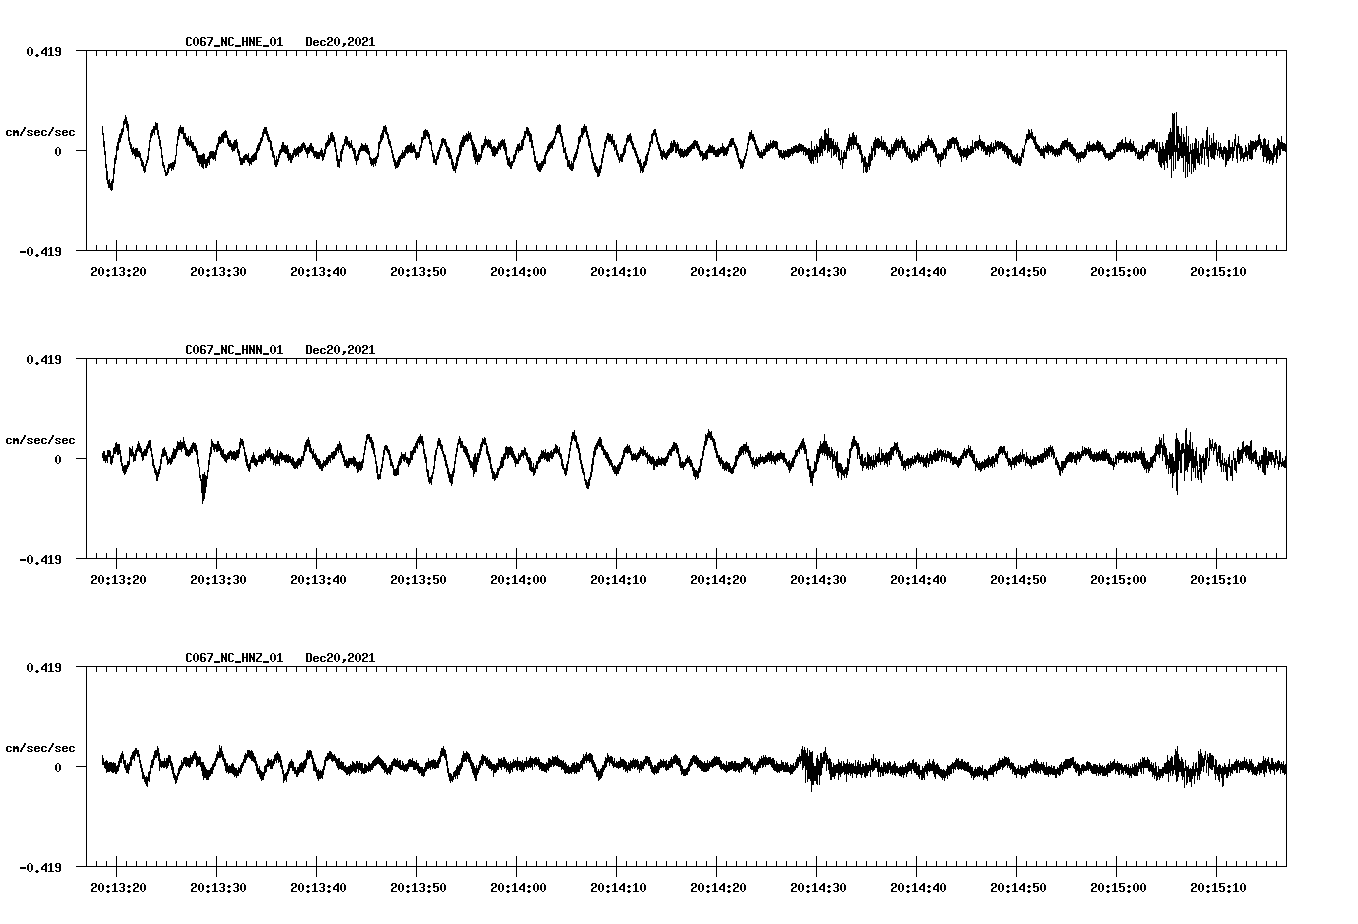This screenshot has height=924, width=1358.
Task: Click the cm/sec/sec label on HNE plot
Action: click(x=40, y=132)
